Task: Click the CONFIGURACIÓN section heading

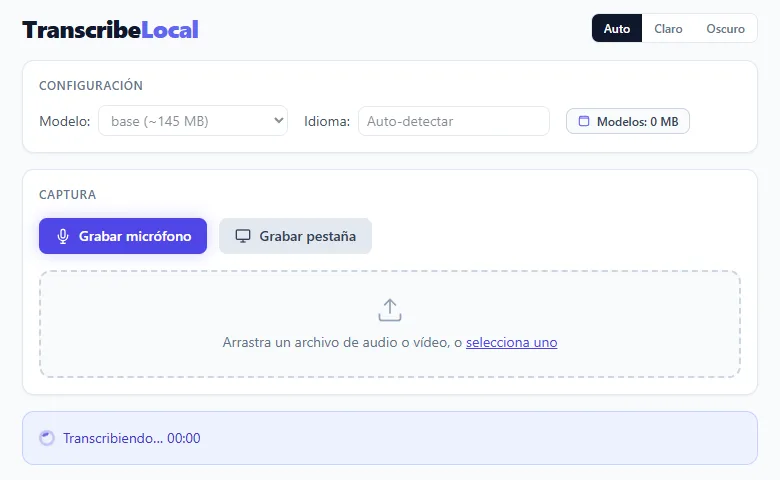Action: [x=91, y=86]
